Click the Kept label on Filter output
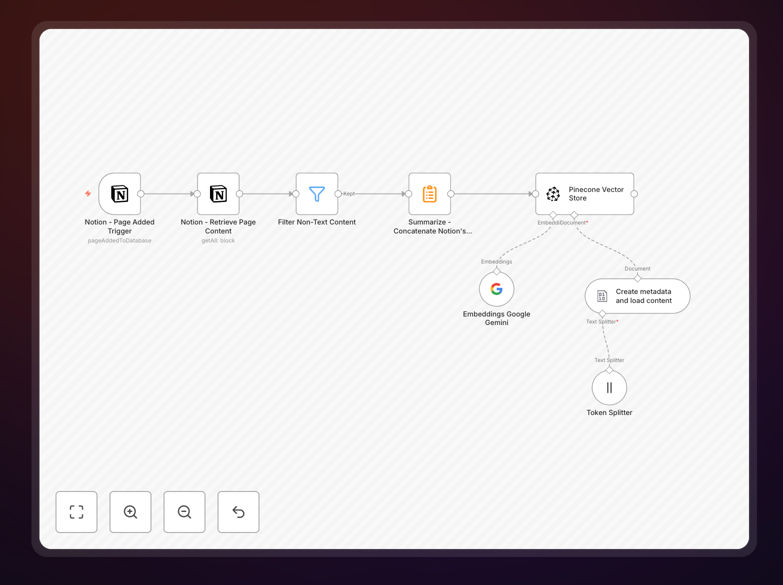 [x=349, y=194]
